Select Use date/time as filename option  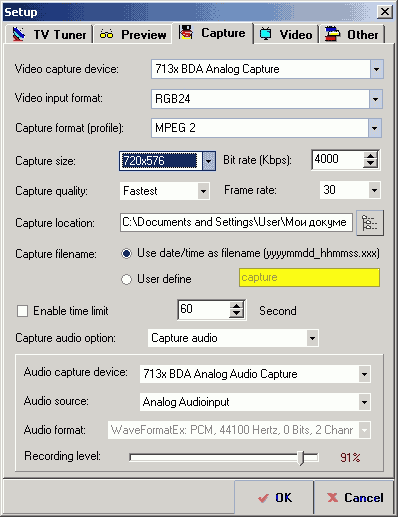(126, 254)
